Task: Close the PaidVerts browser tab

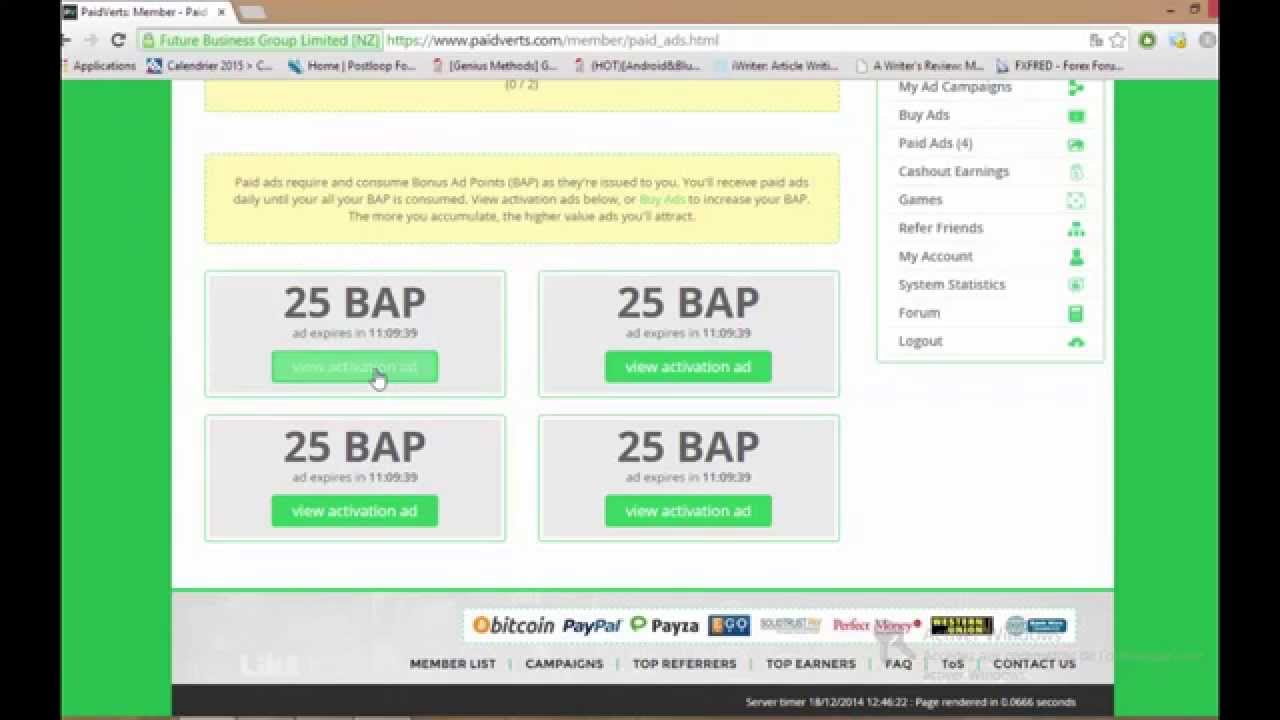Action: tap(220, 12)
